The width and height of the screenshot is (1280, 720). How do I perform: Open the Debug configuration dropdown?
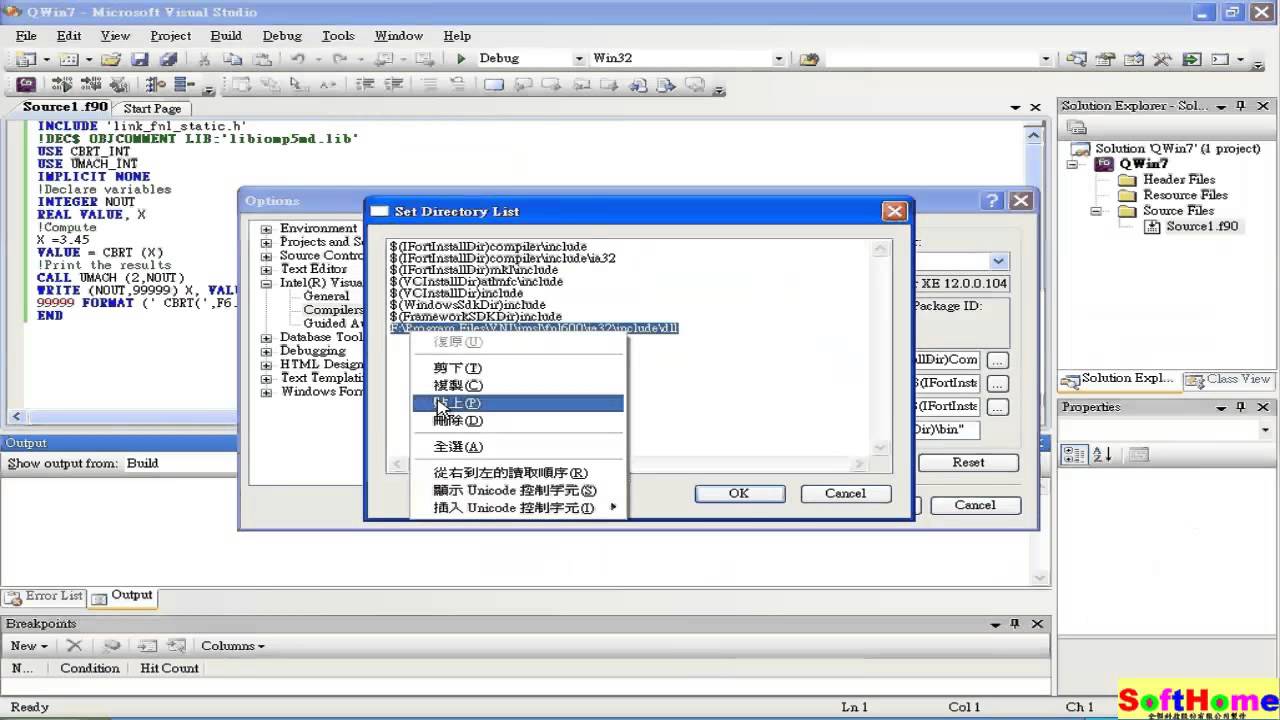point(579,59)
